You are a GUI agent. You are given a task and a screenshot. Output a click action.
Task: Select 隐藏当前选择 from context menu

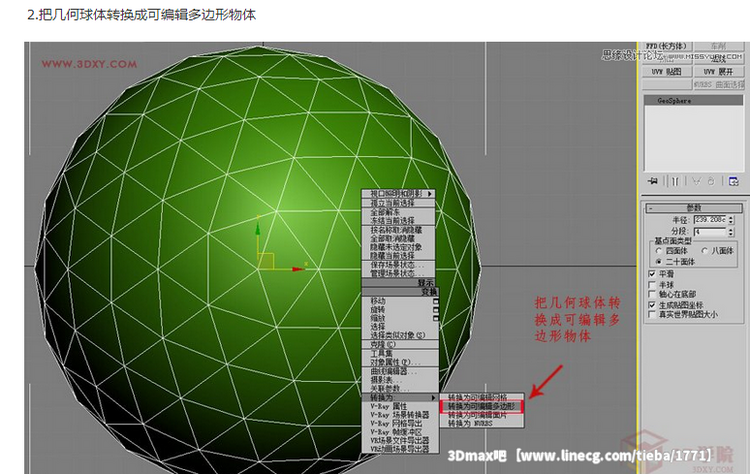point(398,256)
